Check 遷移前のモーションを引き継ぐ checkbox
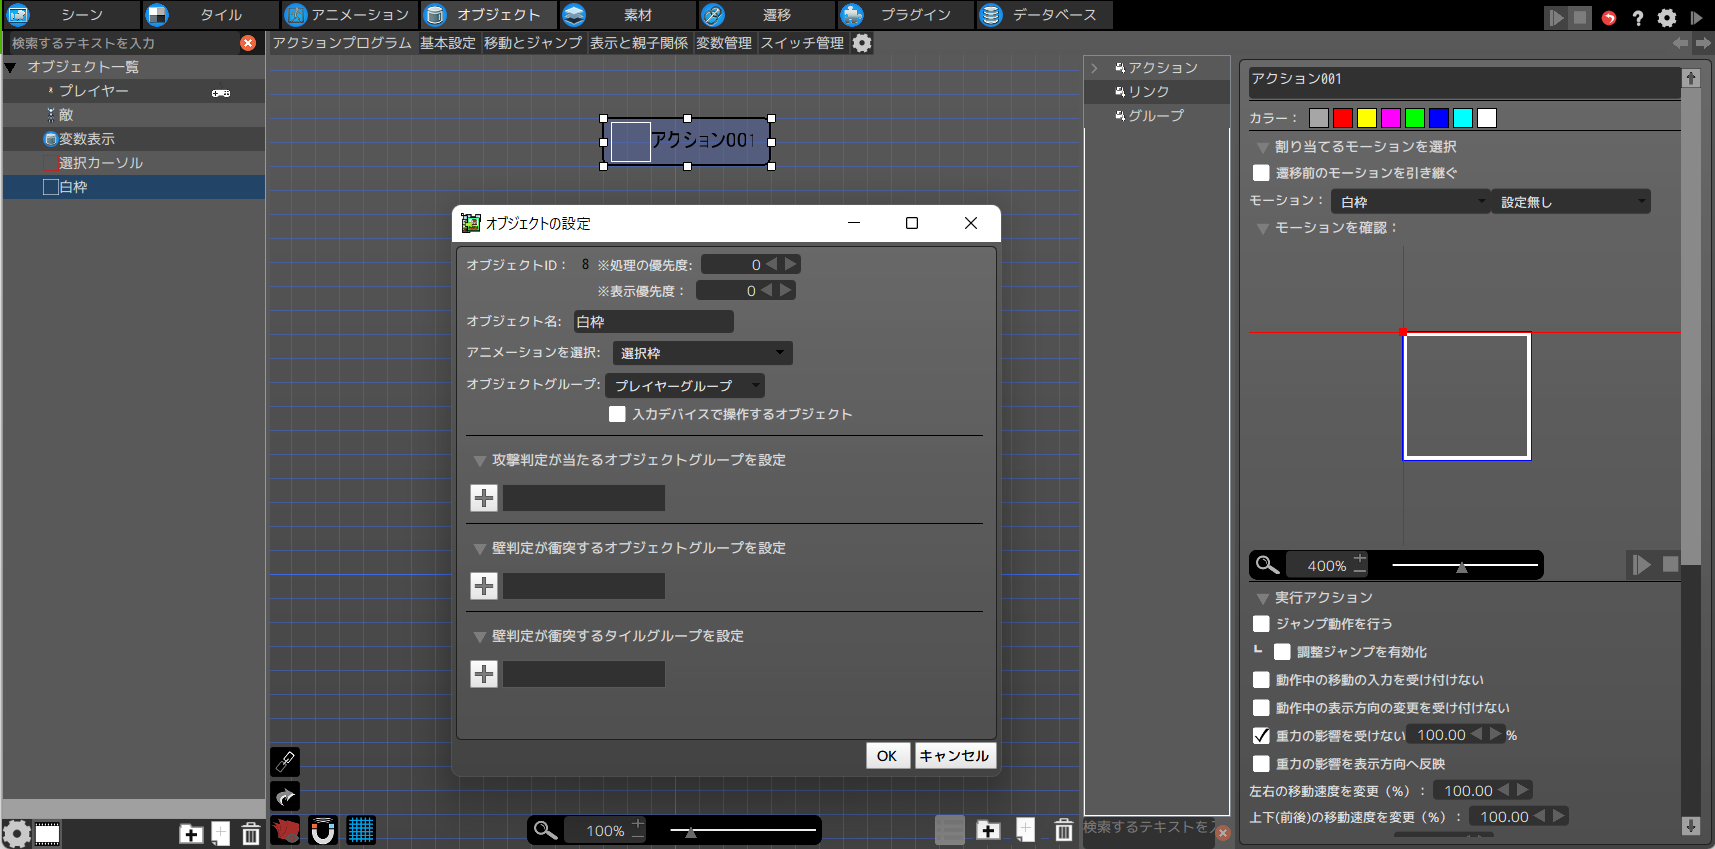This screenshot has width=1715, height=849. coord(1261,173)
